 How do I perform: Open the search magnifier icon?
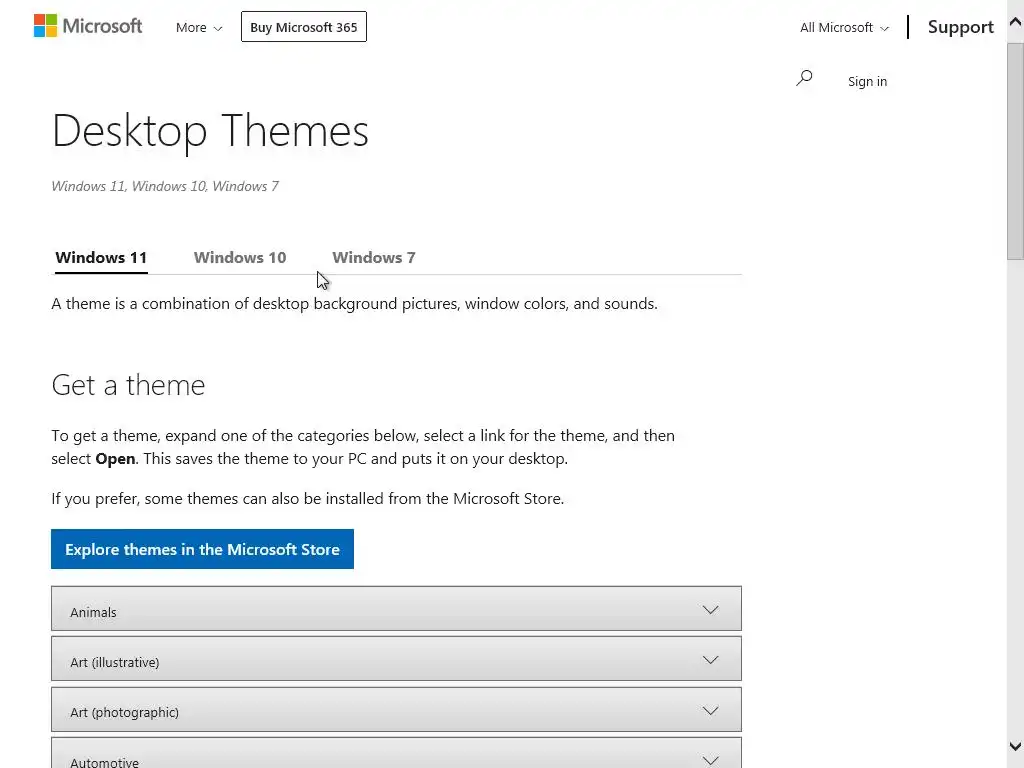point(804,78)
